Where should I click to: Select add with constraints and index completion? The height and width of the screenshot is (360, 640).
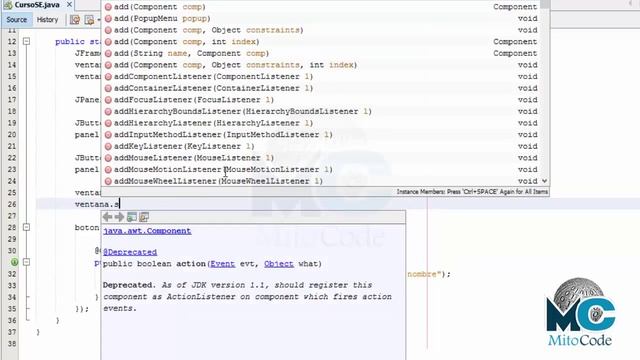pyautogui.click(x=322, y=65)
